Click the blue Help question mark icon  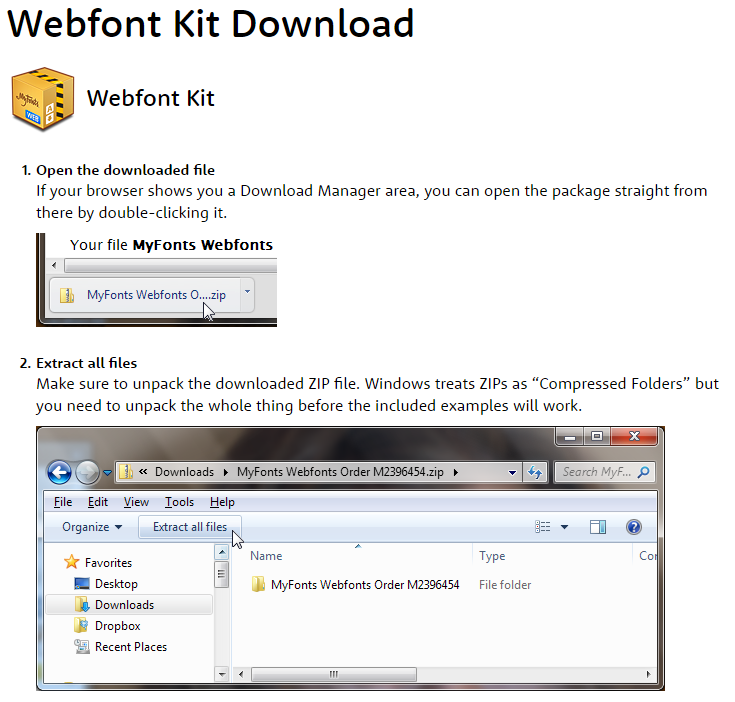(x=633, y=527)
